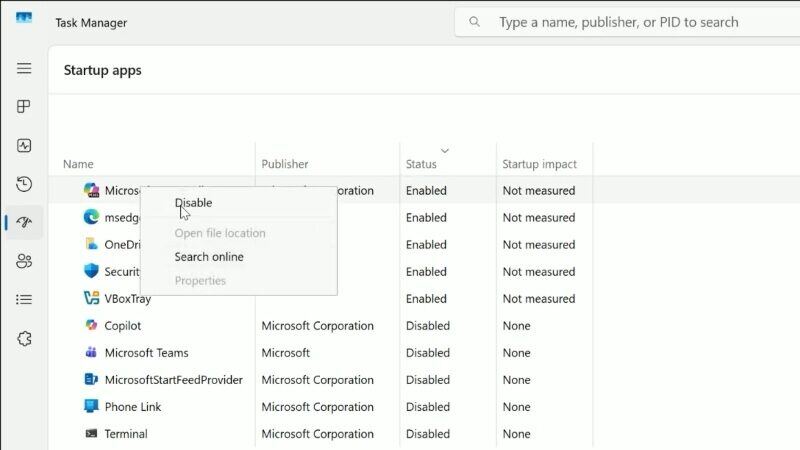Viewport: 800px width, 450px height.
Task: Click Disabled status for Microsoft Teams
Action: [x=428, y=353]
